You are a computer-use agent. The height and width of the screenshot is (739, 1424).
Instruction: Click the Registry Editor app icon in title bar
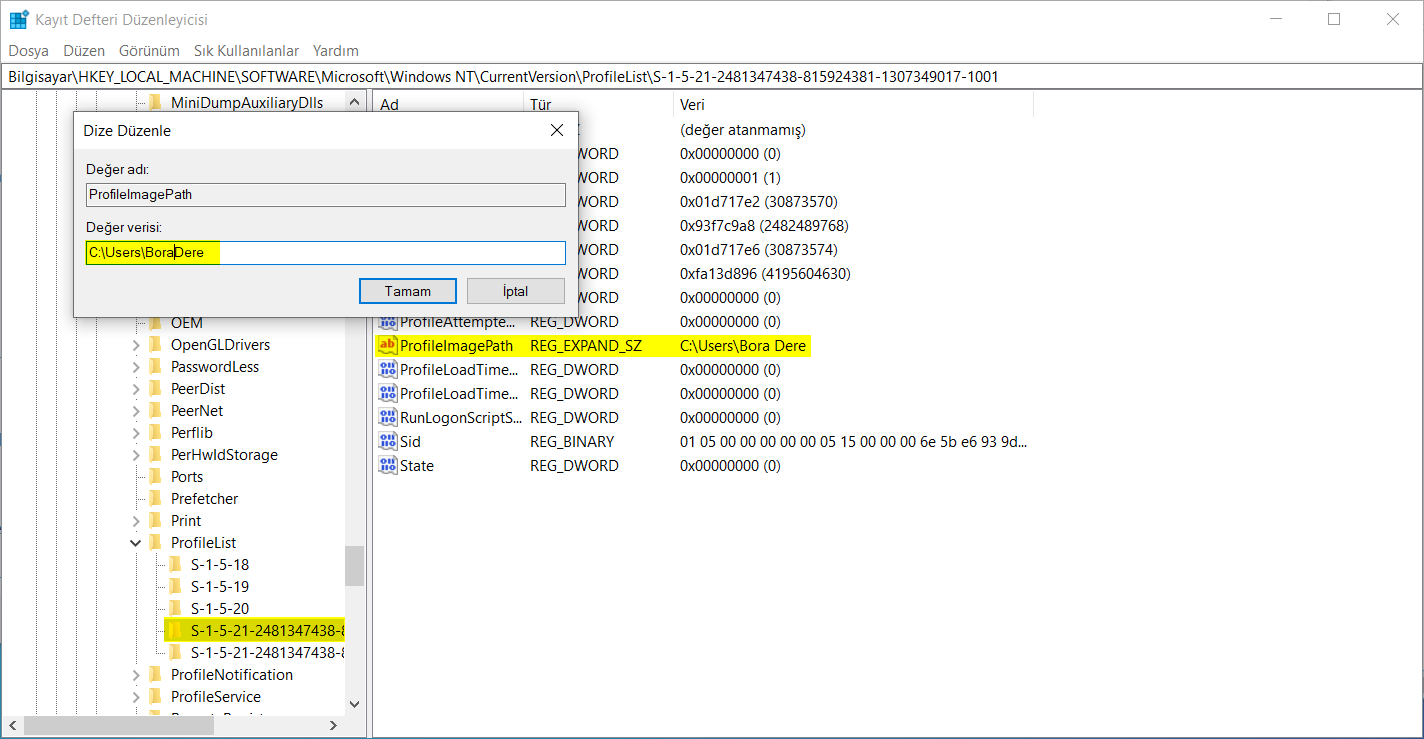click(x=19, y=19)
